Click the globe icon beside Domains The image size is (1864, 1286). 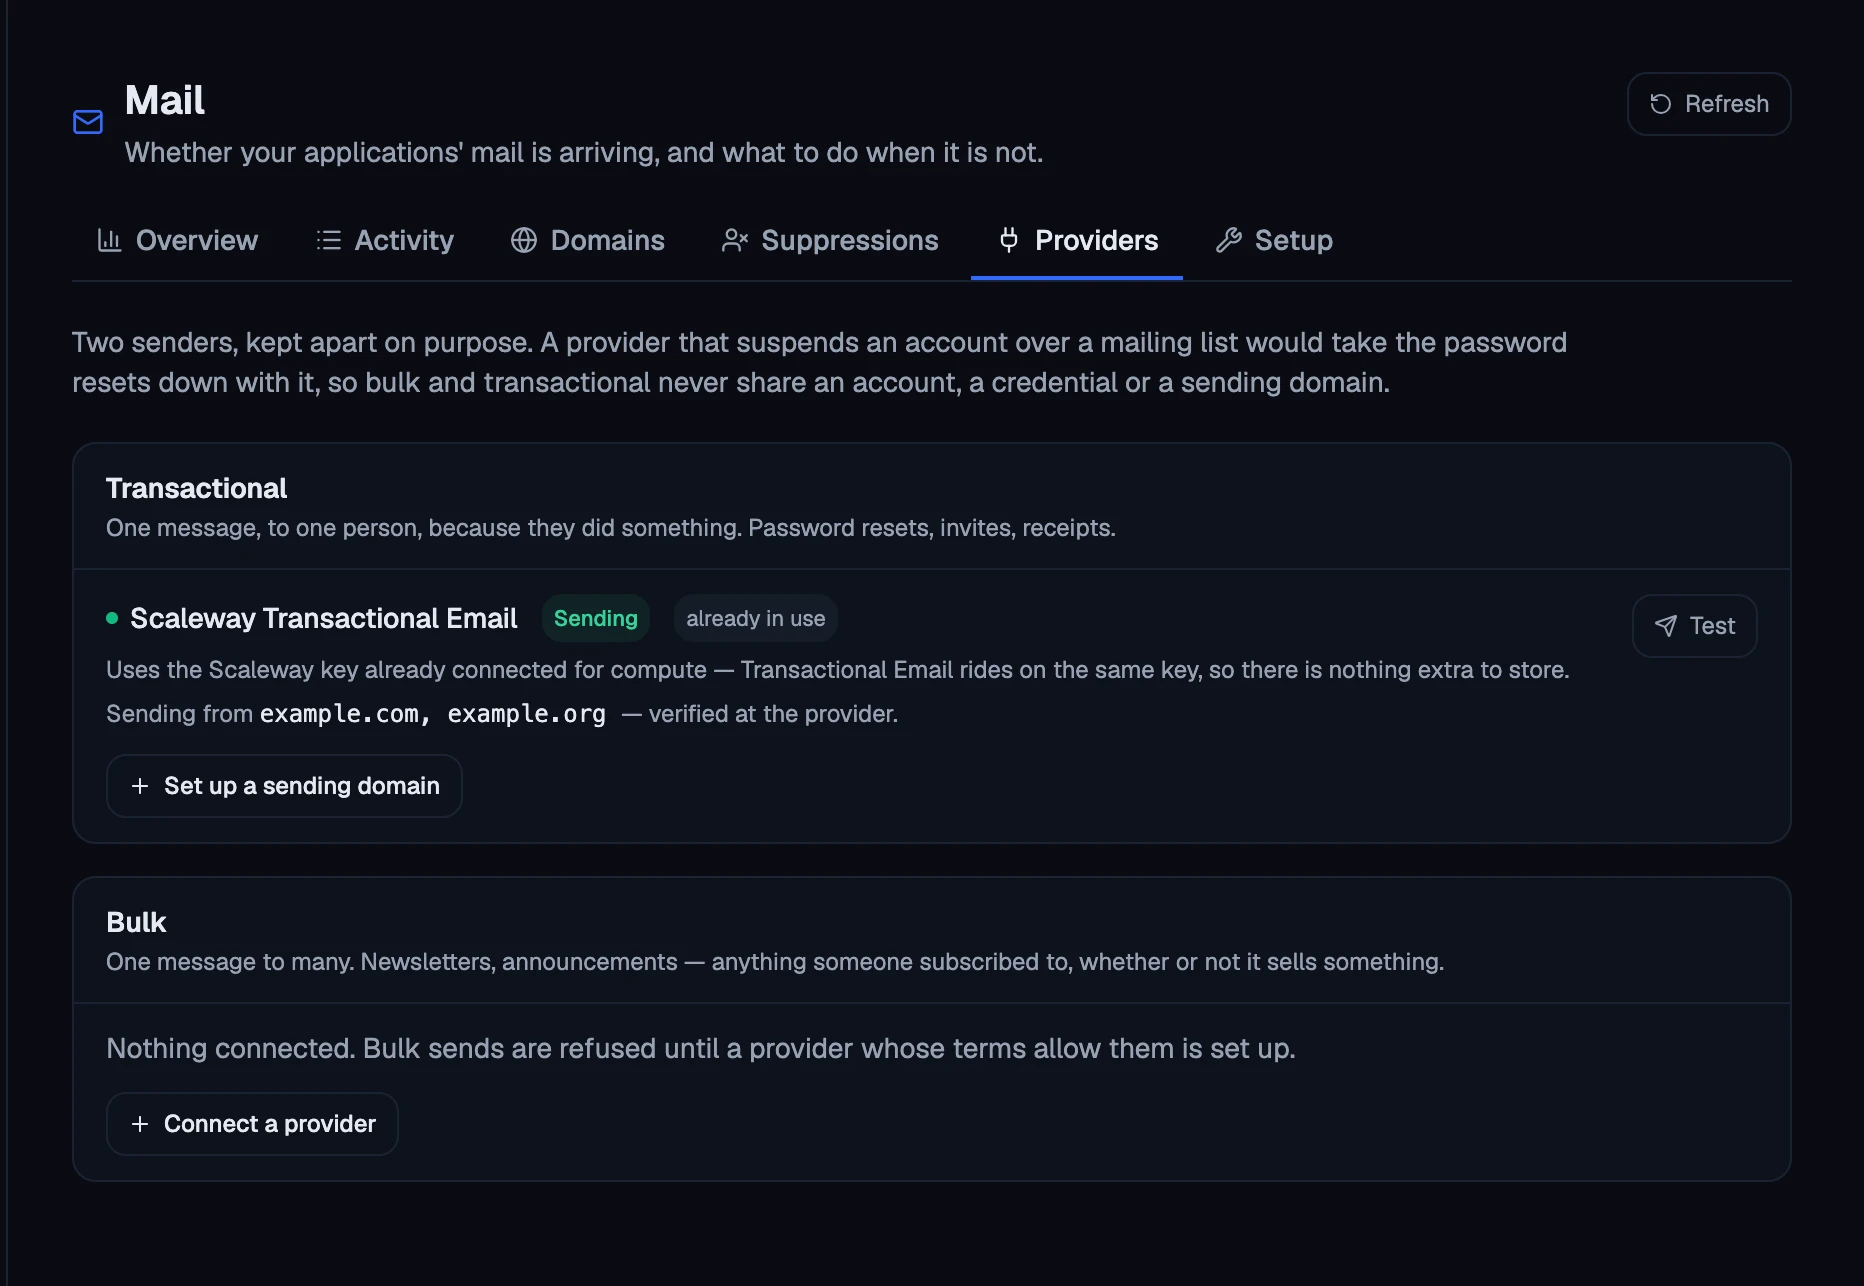pos(524,240)
